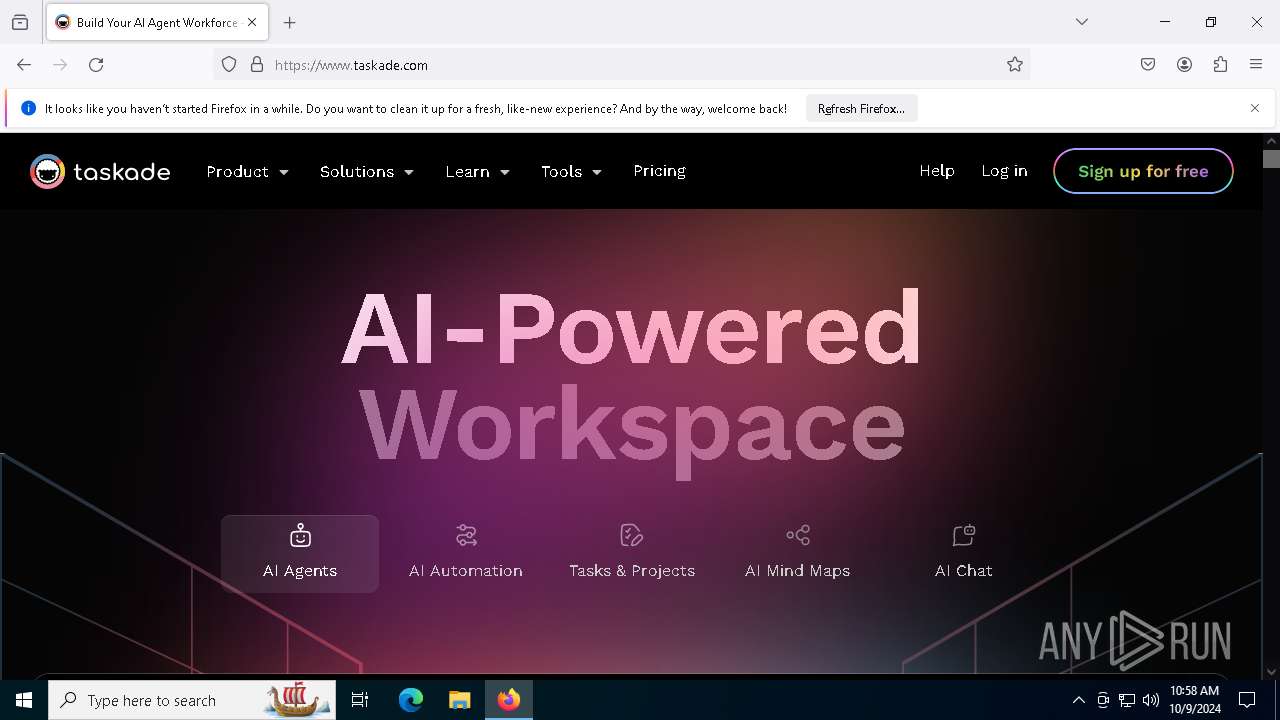Open the Firefox View icon
1280x720 pixels.
point(20,22)
